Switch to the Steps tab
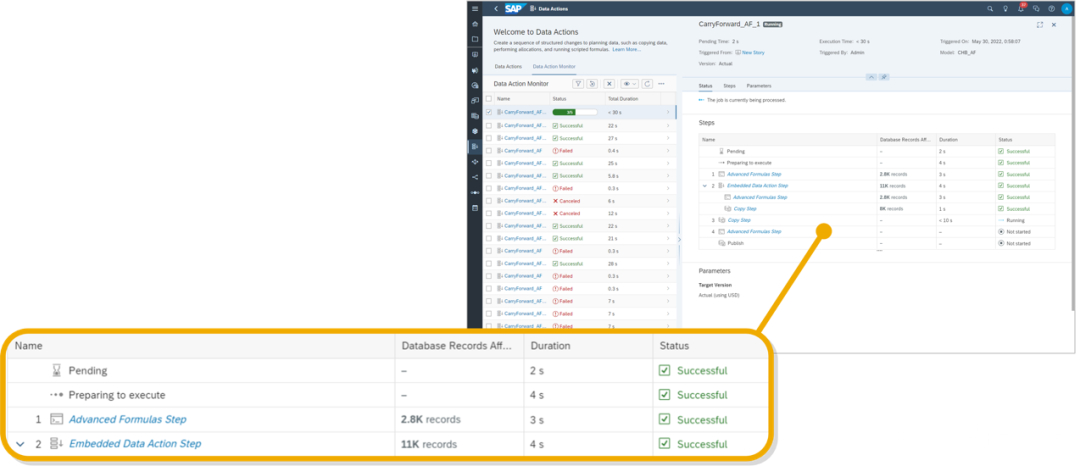 [x=729, y=86]
